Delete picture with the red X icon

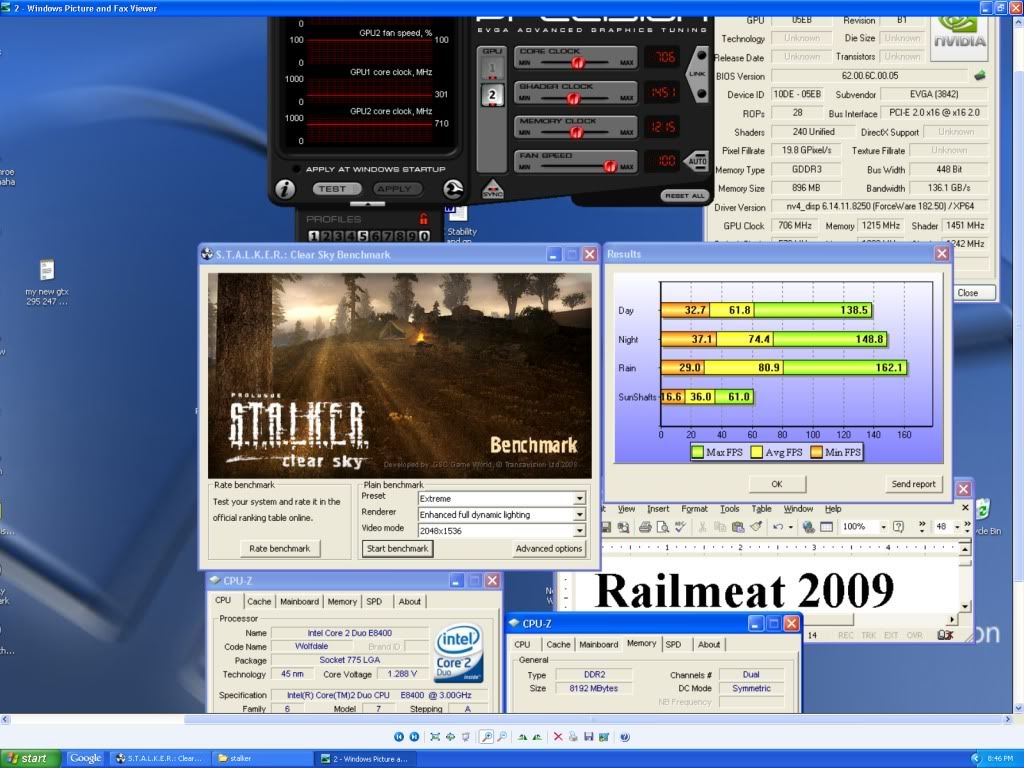pyautogui.click(x=558, y=737)
